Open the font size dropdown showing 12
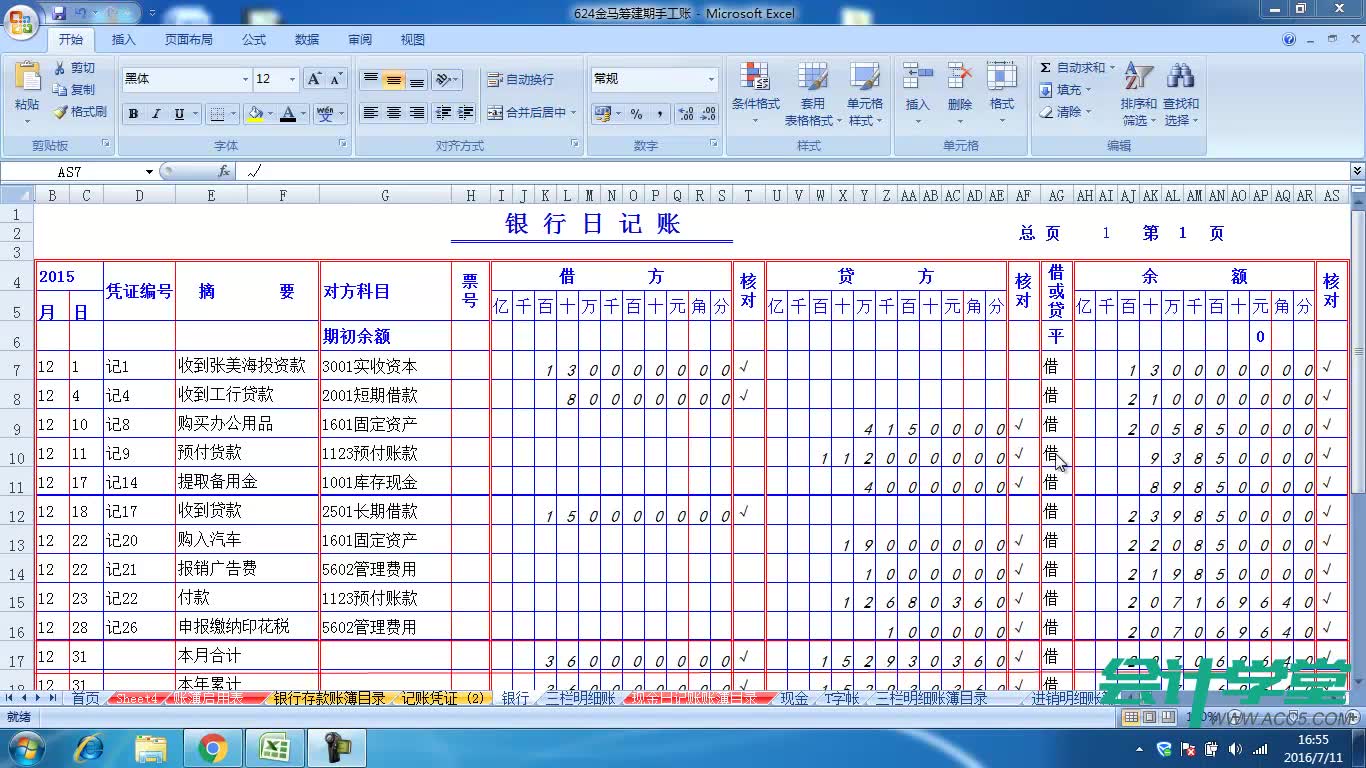Screen dimensions: 1366x768 point(292,79)
